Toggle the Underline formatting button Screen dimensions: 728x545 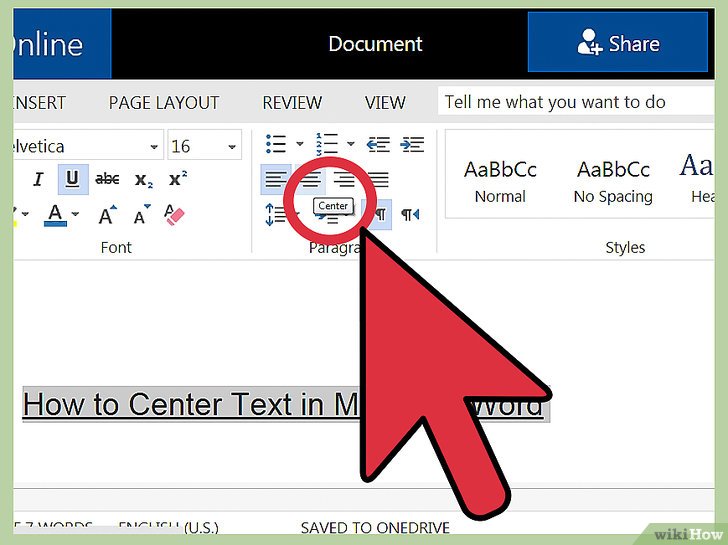(x=73, y=179)
